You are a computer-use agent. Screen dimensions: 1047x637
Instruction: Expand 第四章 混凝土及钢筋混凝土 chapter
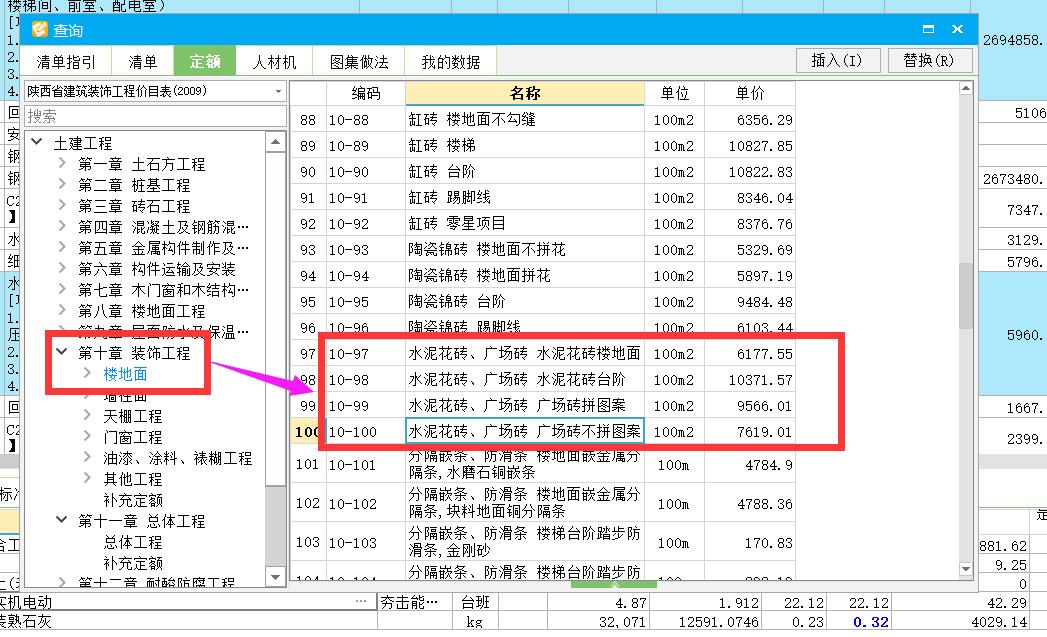pyautogui.click(x=62, y=226)
